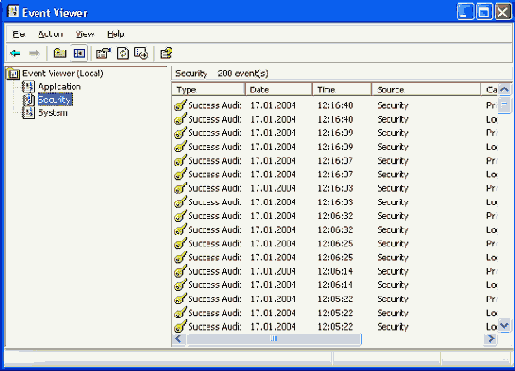Click key icon in 12:16:40 row, category Lo

click(x=180, y=119)
